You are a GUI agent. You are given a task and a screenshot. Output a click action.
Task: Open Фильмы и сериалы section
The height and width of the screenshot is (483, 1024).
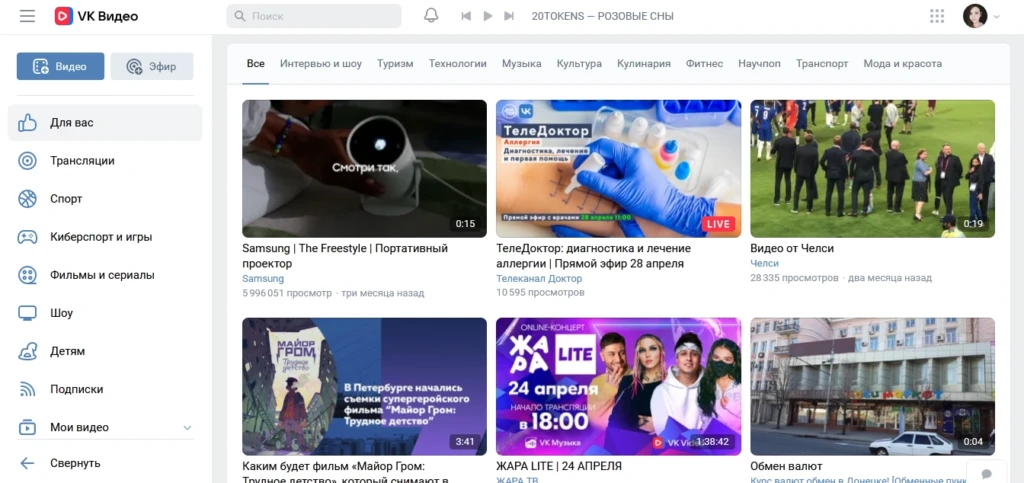(105, 275)
